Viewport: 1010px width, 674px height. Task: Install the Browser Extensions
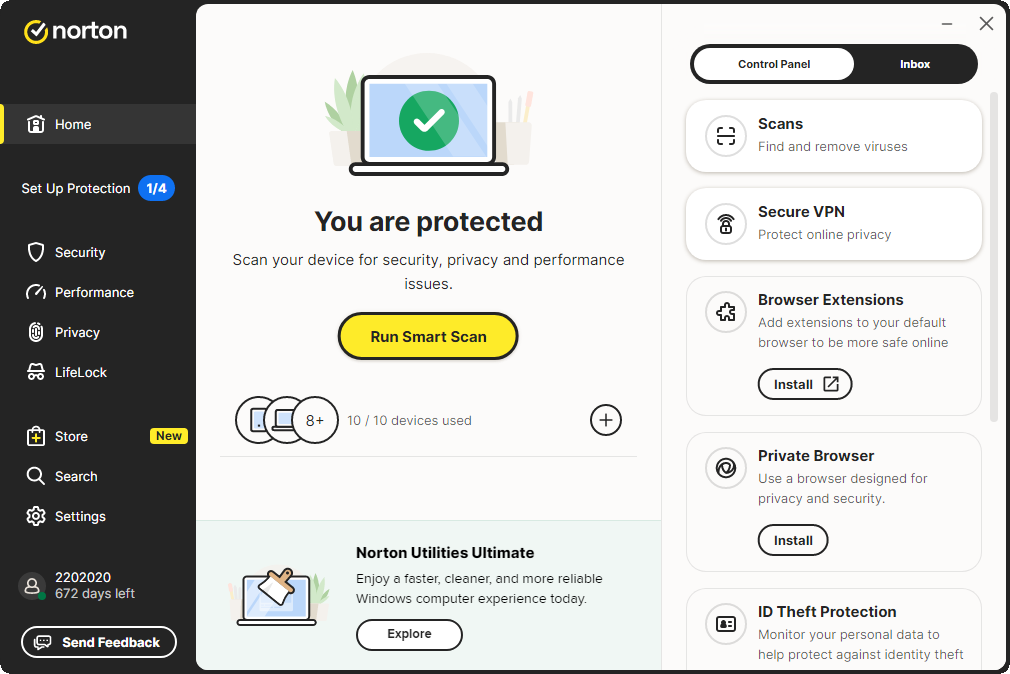click(x=804, y=384)
